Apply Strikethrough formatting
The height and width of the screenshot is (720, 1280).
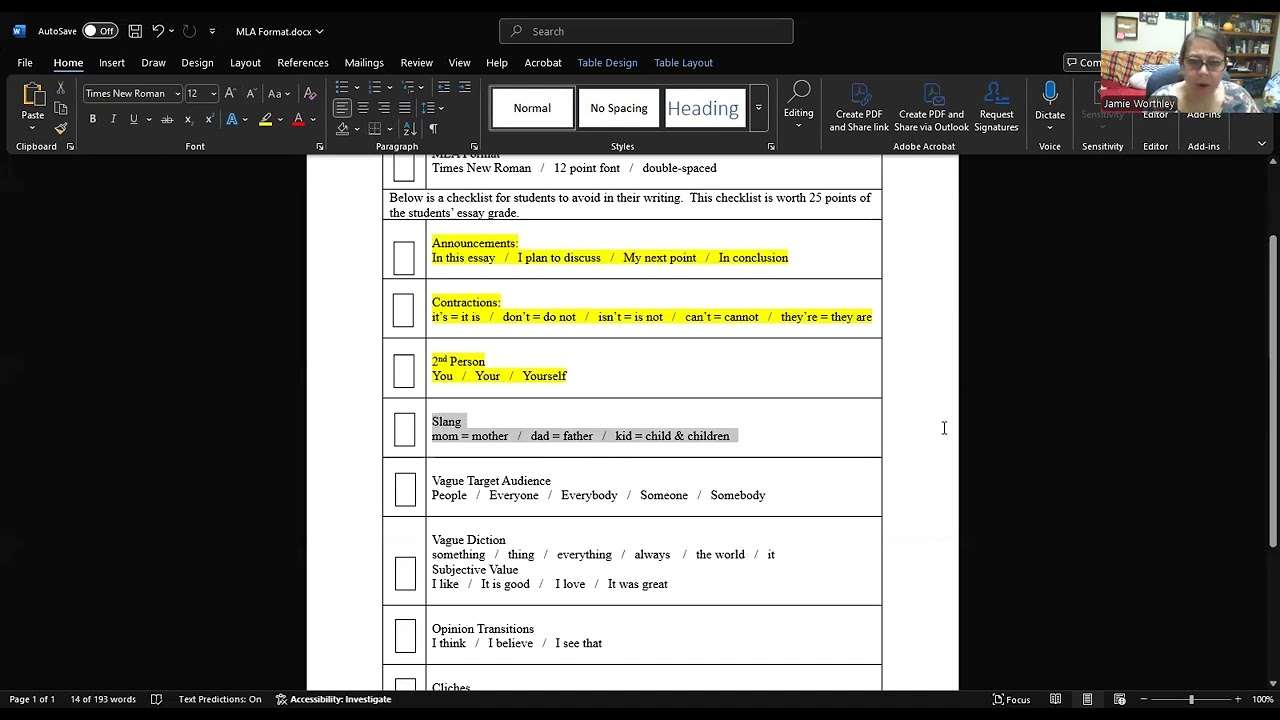pos(167,119)
